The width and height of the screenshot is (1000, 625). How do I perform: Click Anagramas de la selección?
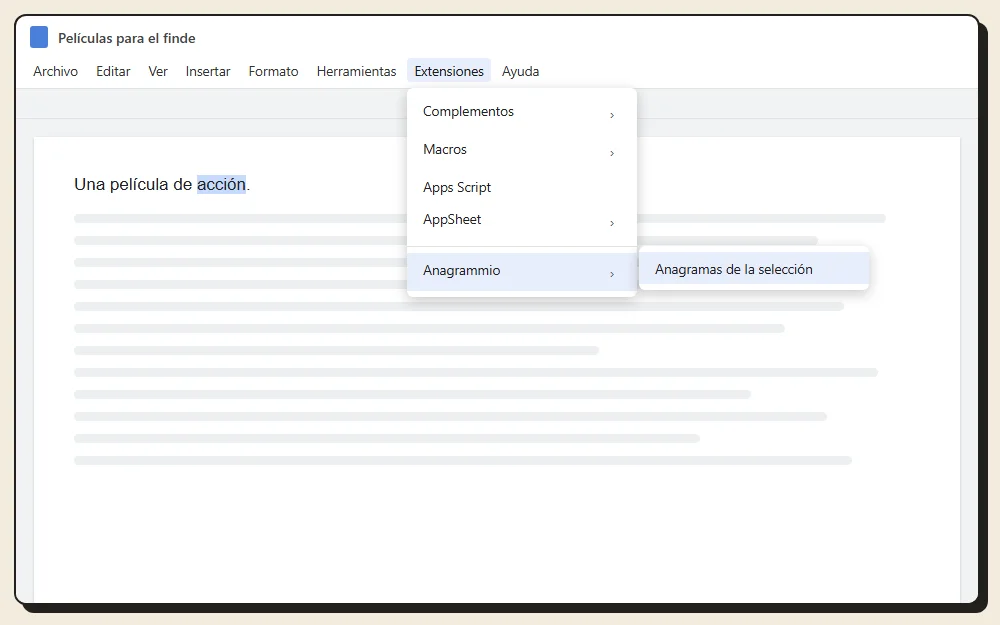pos(754,269)
